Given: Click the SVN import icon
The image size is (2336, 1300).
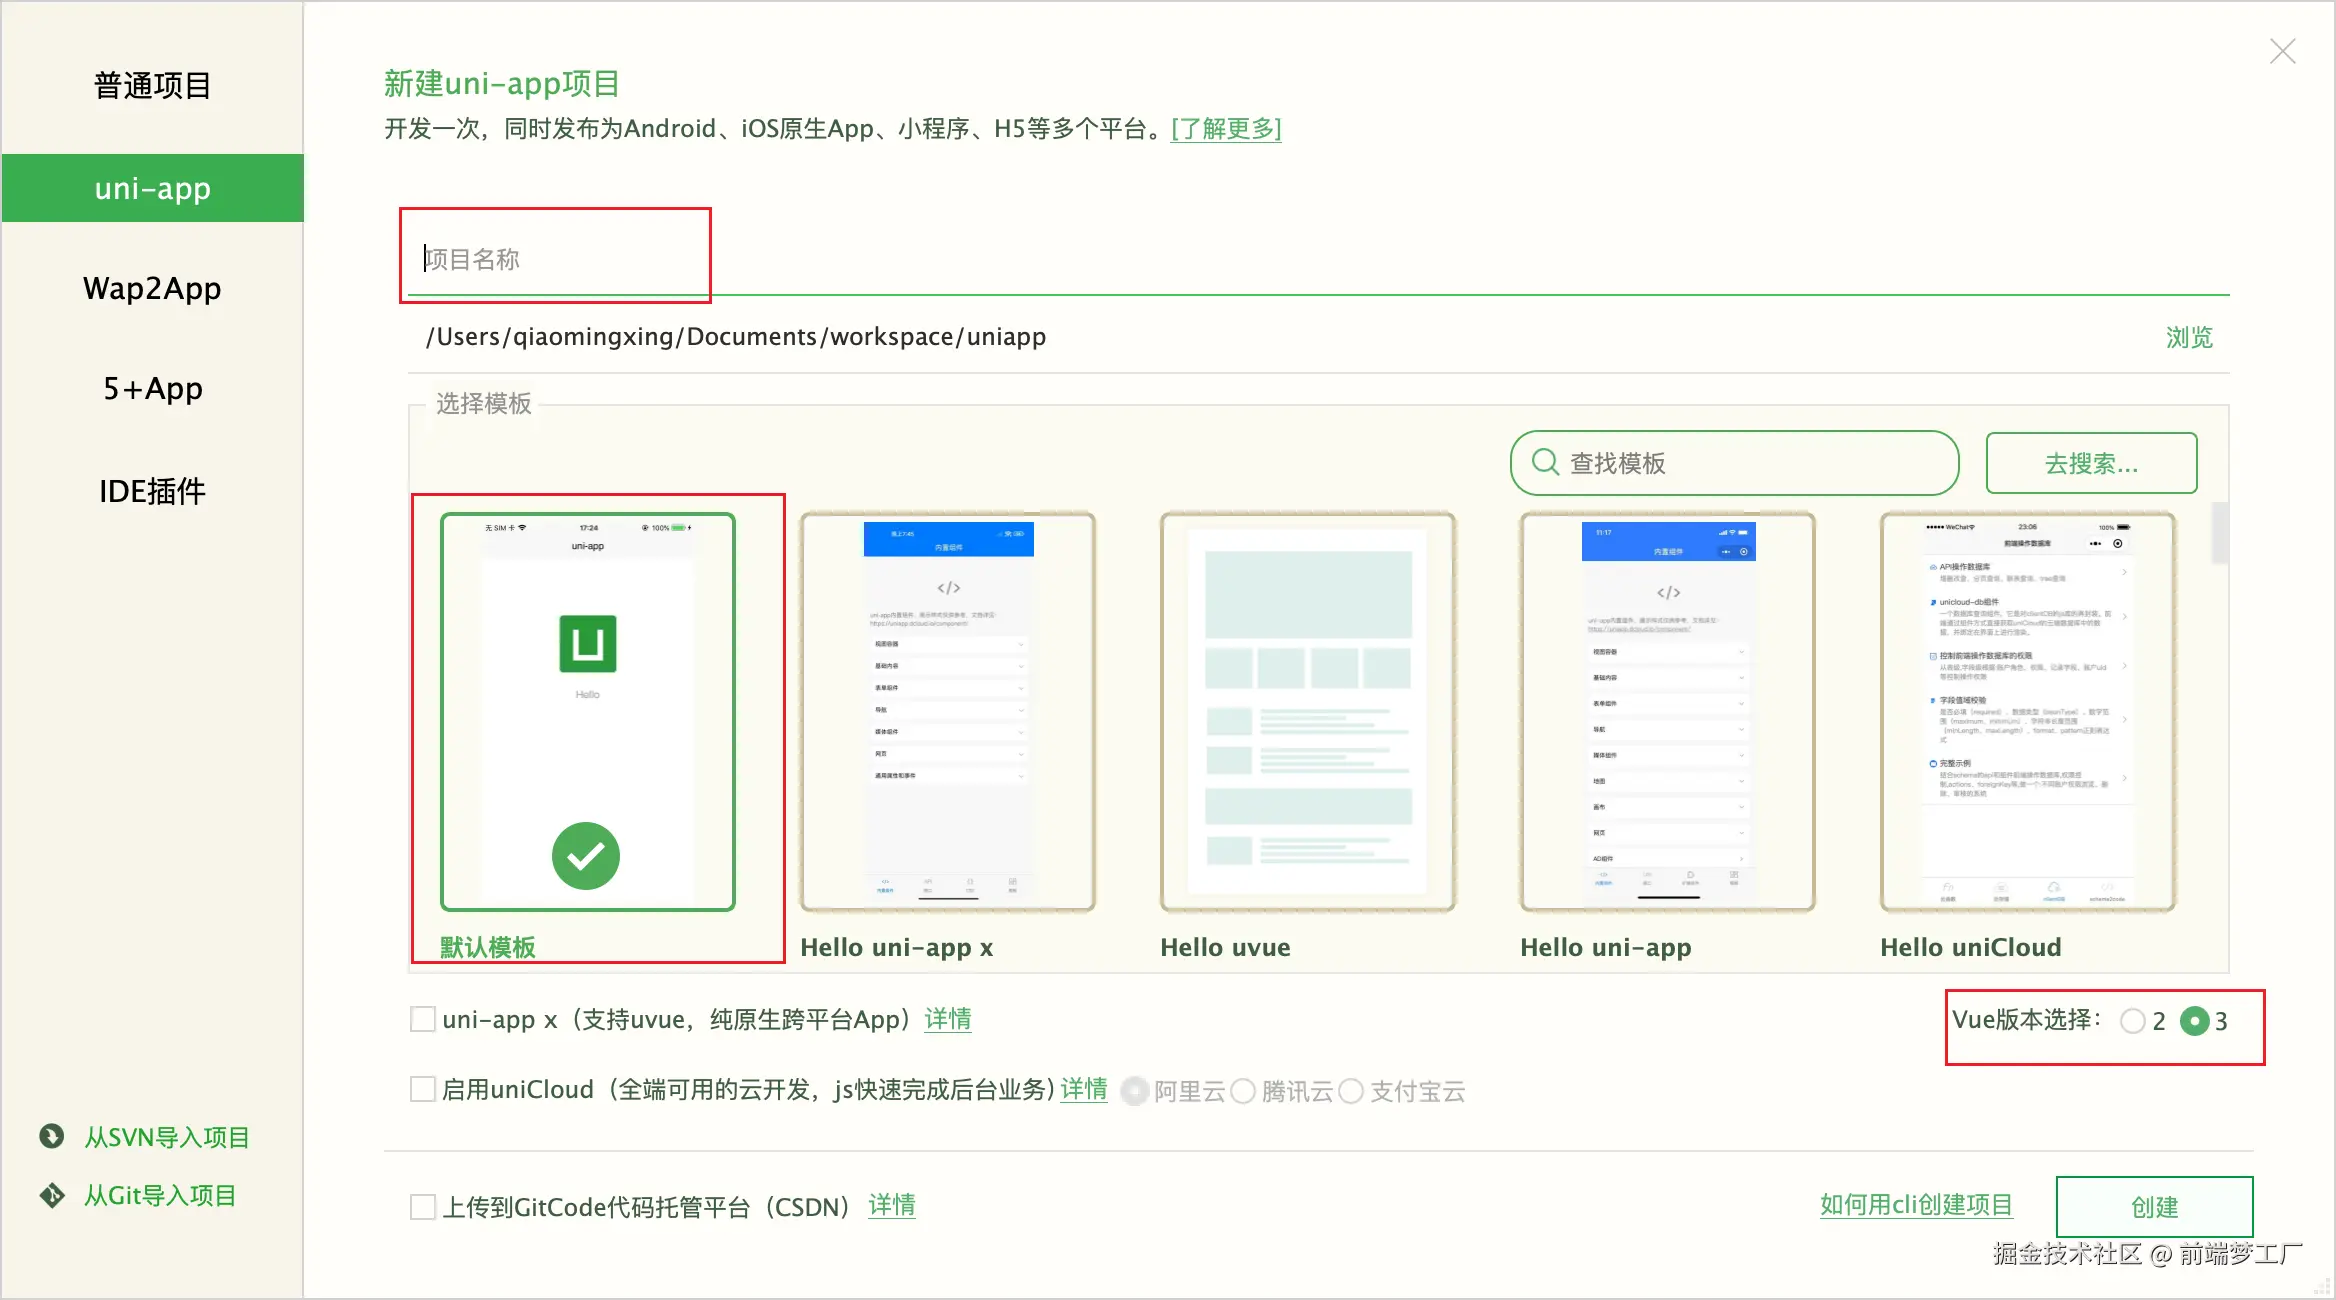Looking at the screenshot, I should point(52,1137).
